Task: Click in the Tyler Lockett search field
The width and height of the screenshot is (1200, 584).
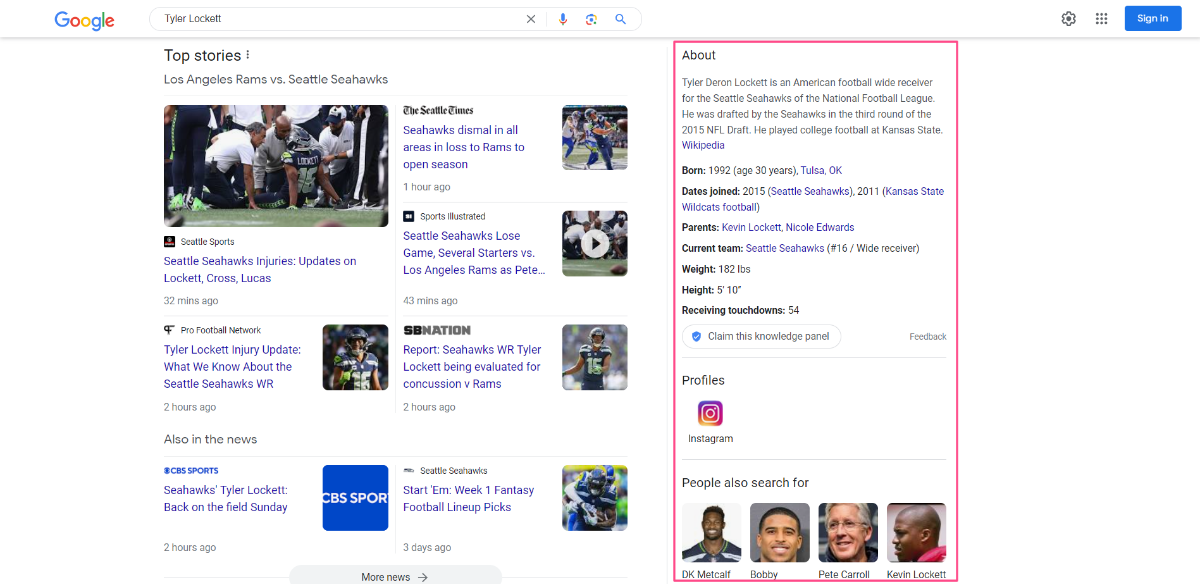Action: click(340, 19)
